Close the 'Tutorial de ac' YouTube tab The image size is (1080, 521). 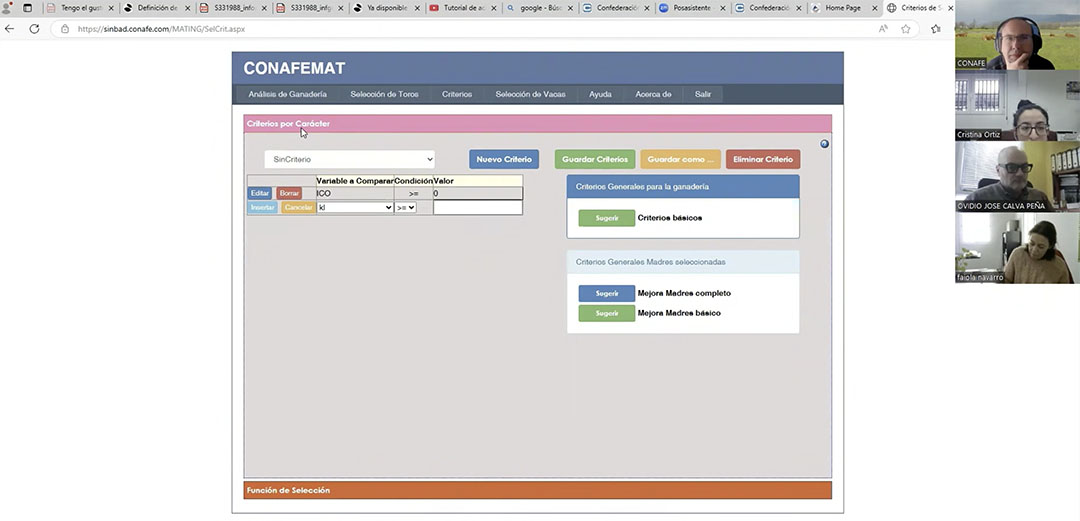tap(493, 8)
